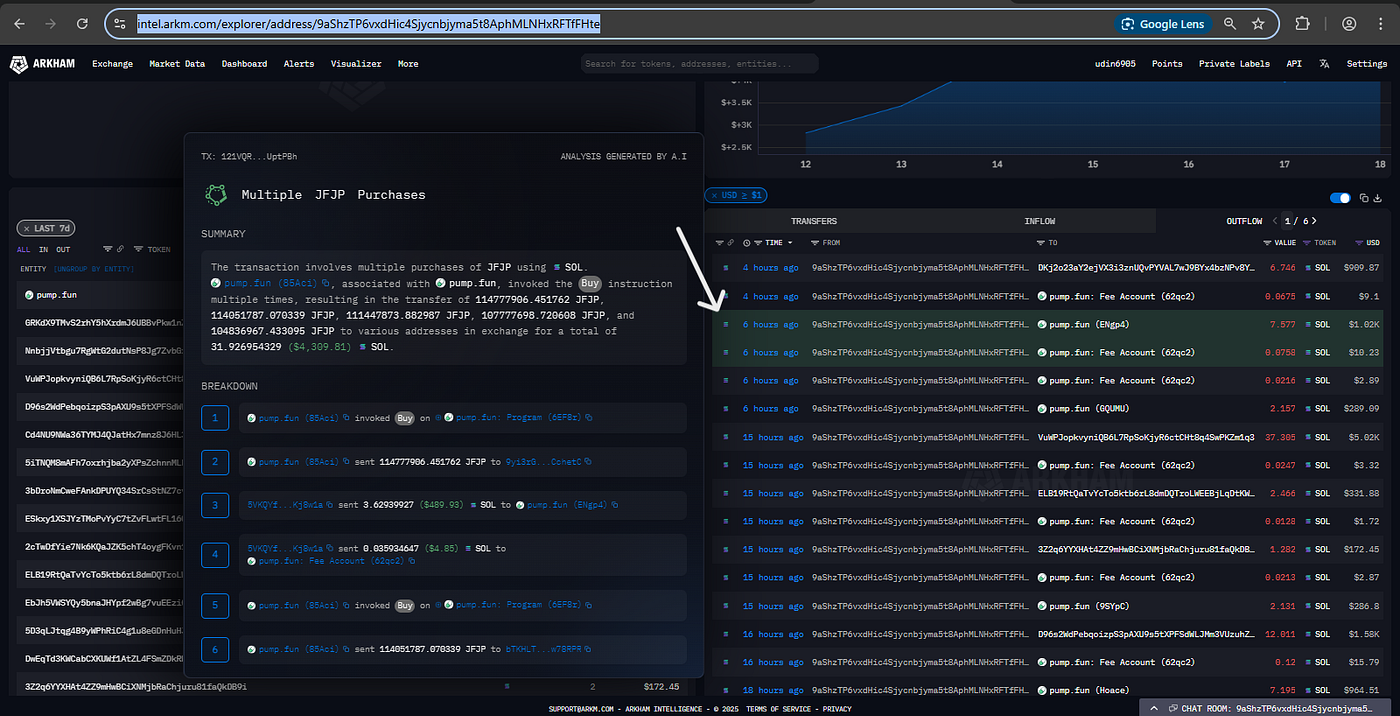
Task: Select the OUT direction filter
Action: (x=63, y=249)
